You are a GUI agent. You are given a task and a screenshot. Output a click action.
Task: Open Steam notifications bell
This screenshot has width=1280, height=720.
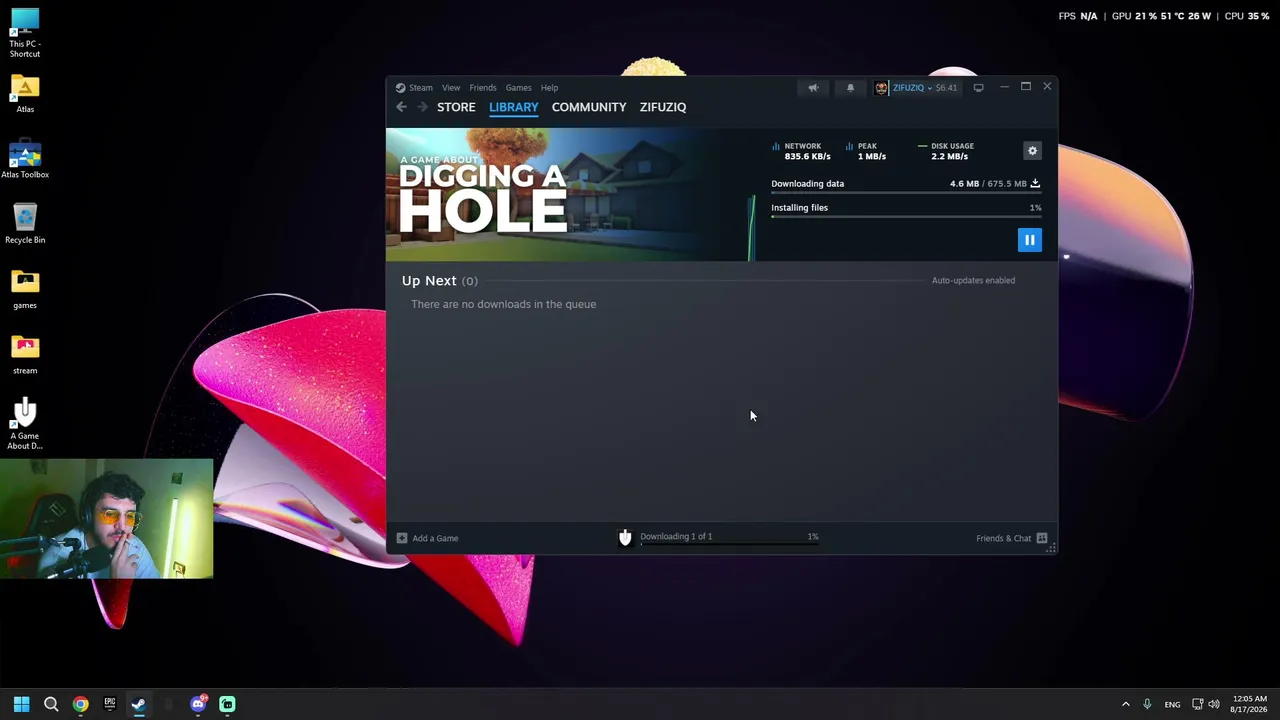pyautogui.click(x=850, y=88)
